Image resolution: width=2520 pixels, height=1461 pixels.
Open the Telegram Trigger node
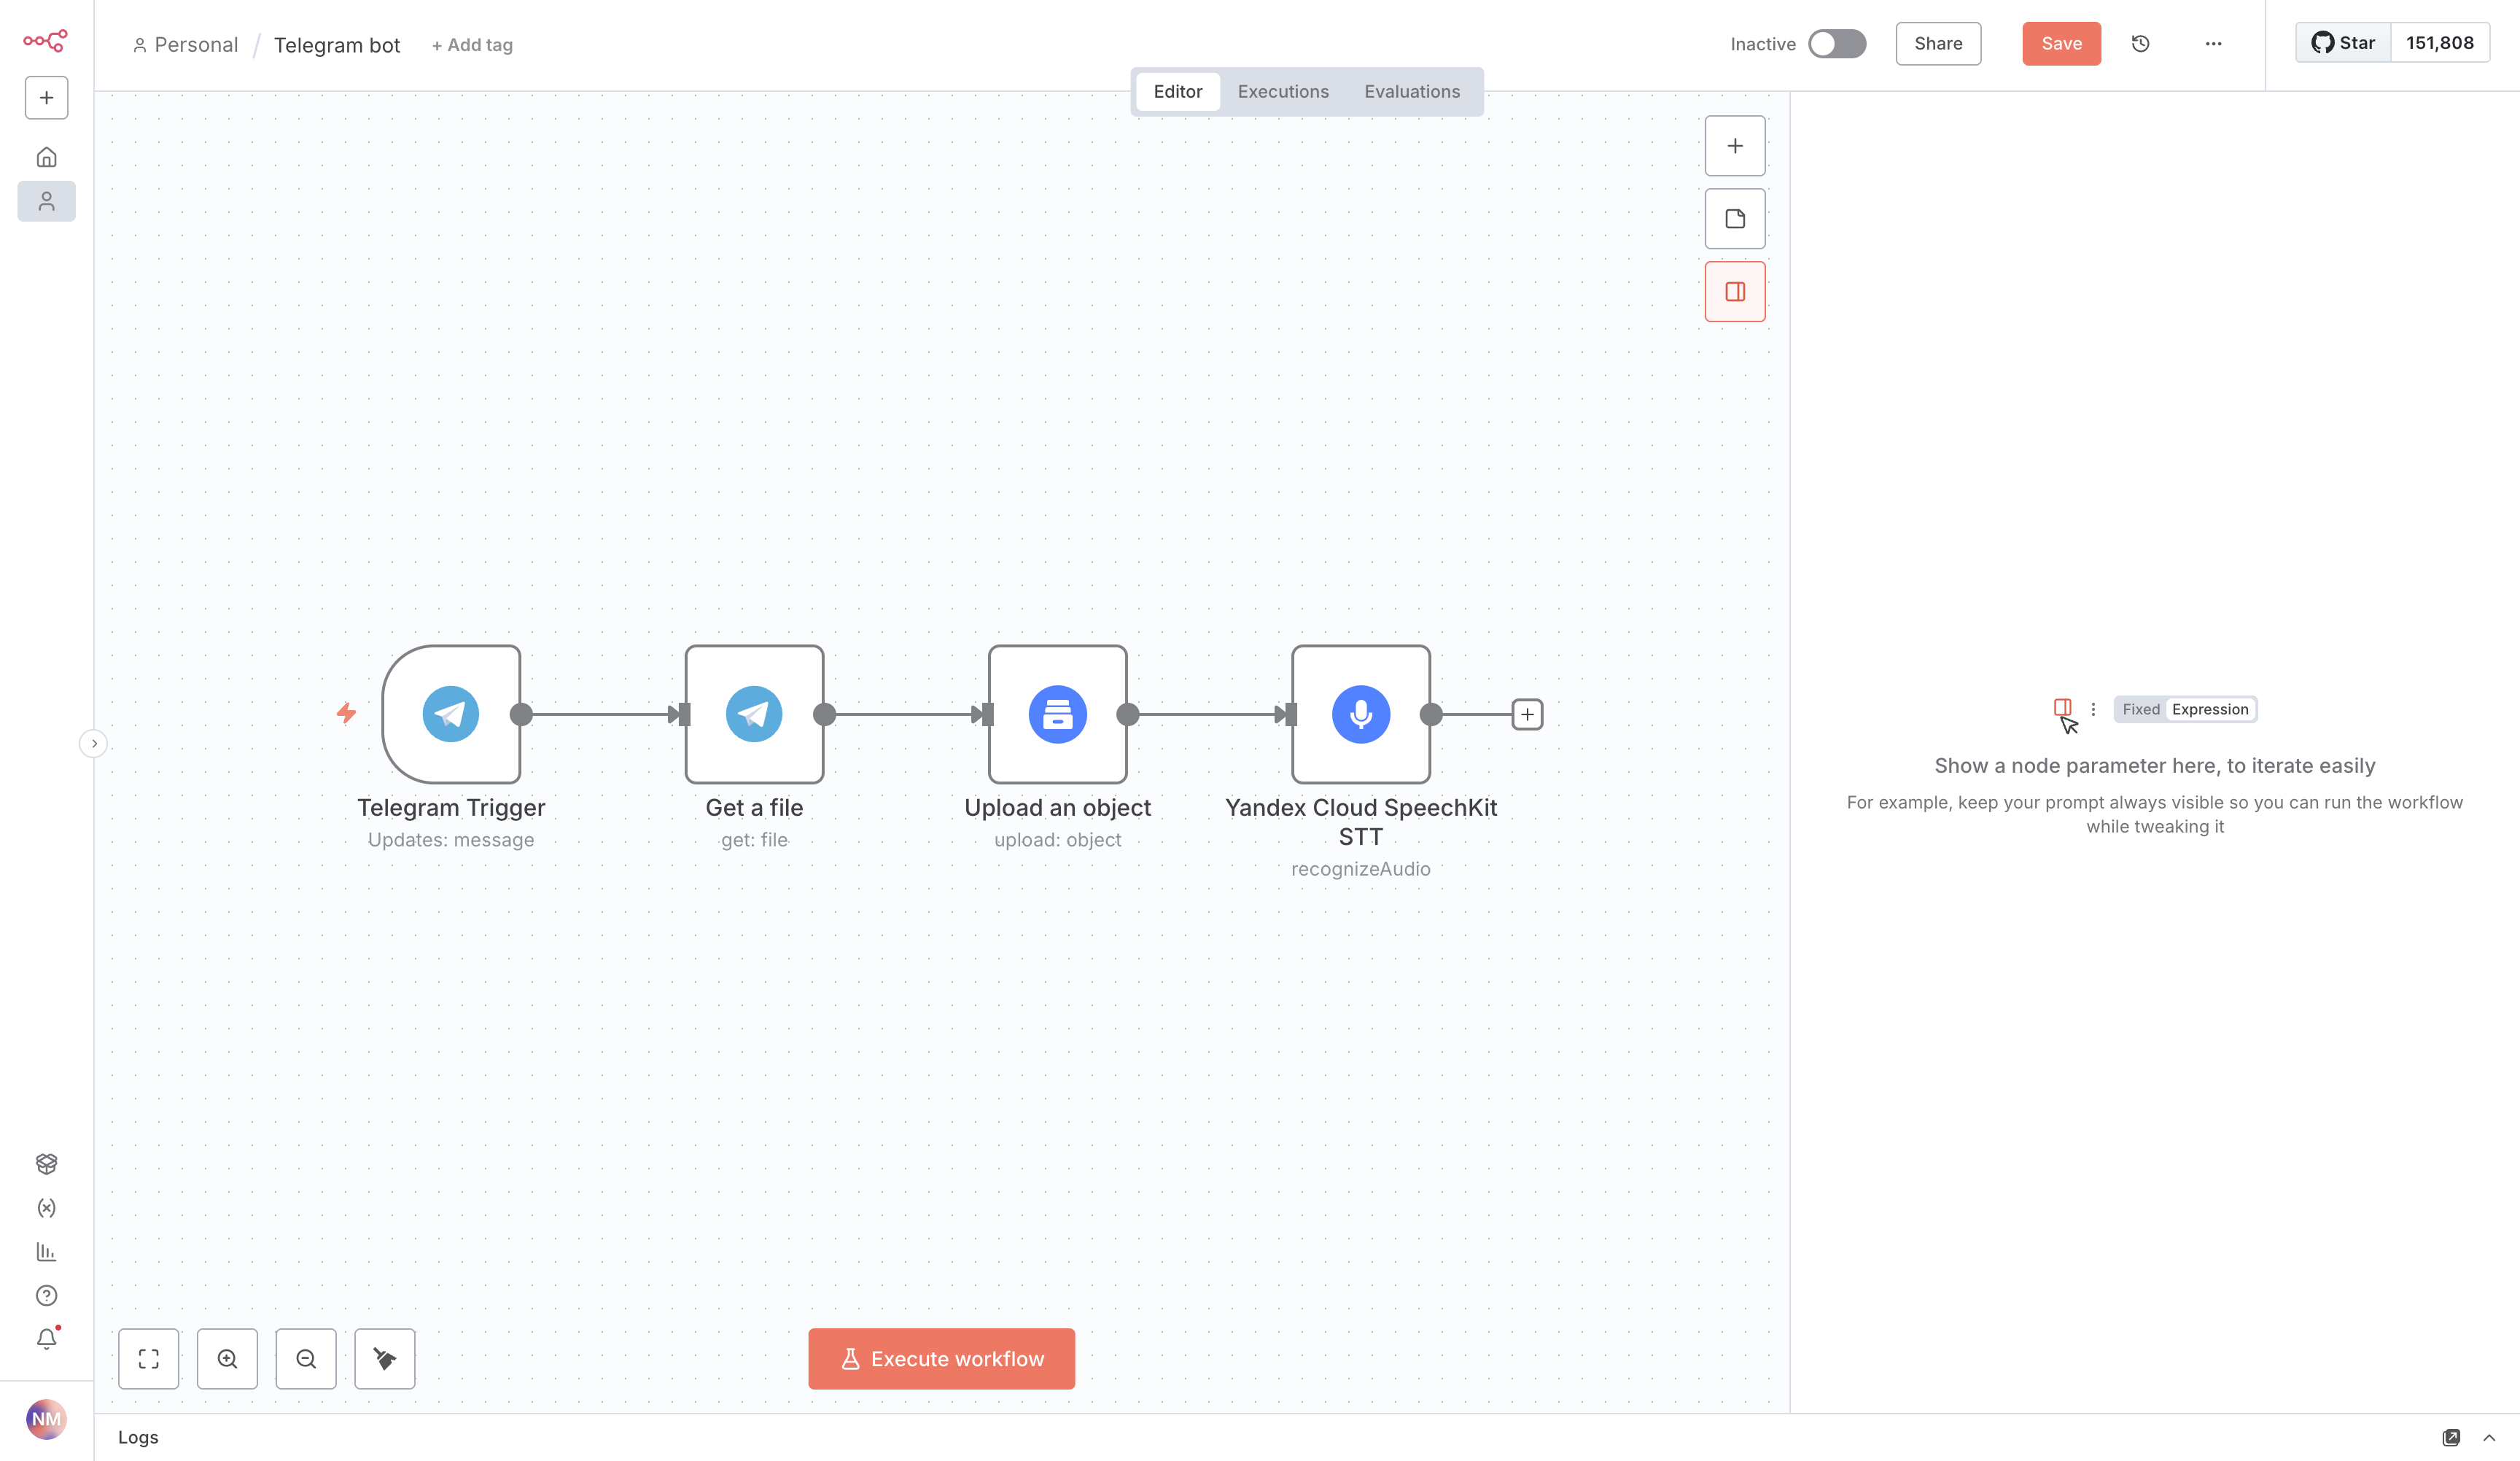(x=451, y=713)
